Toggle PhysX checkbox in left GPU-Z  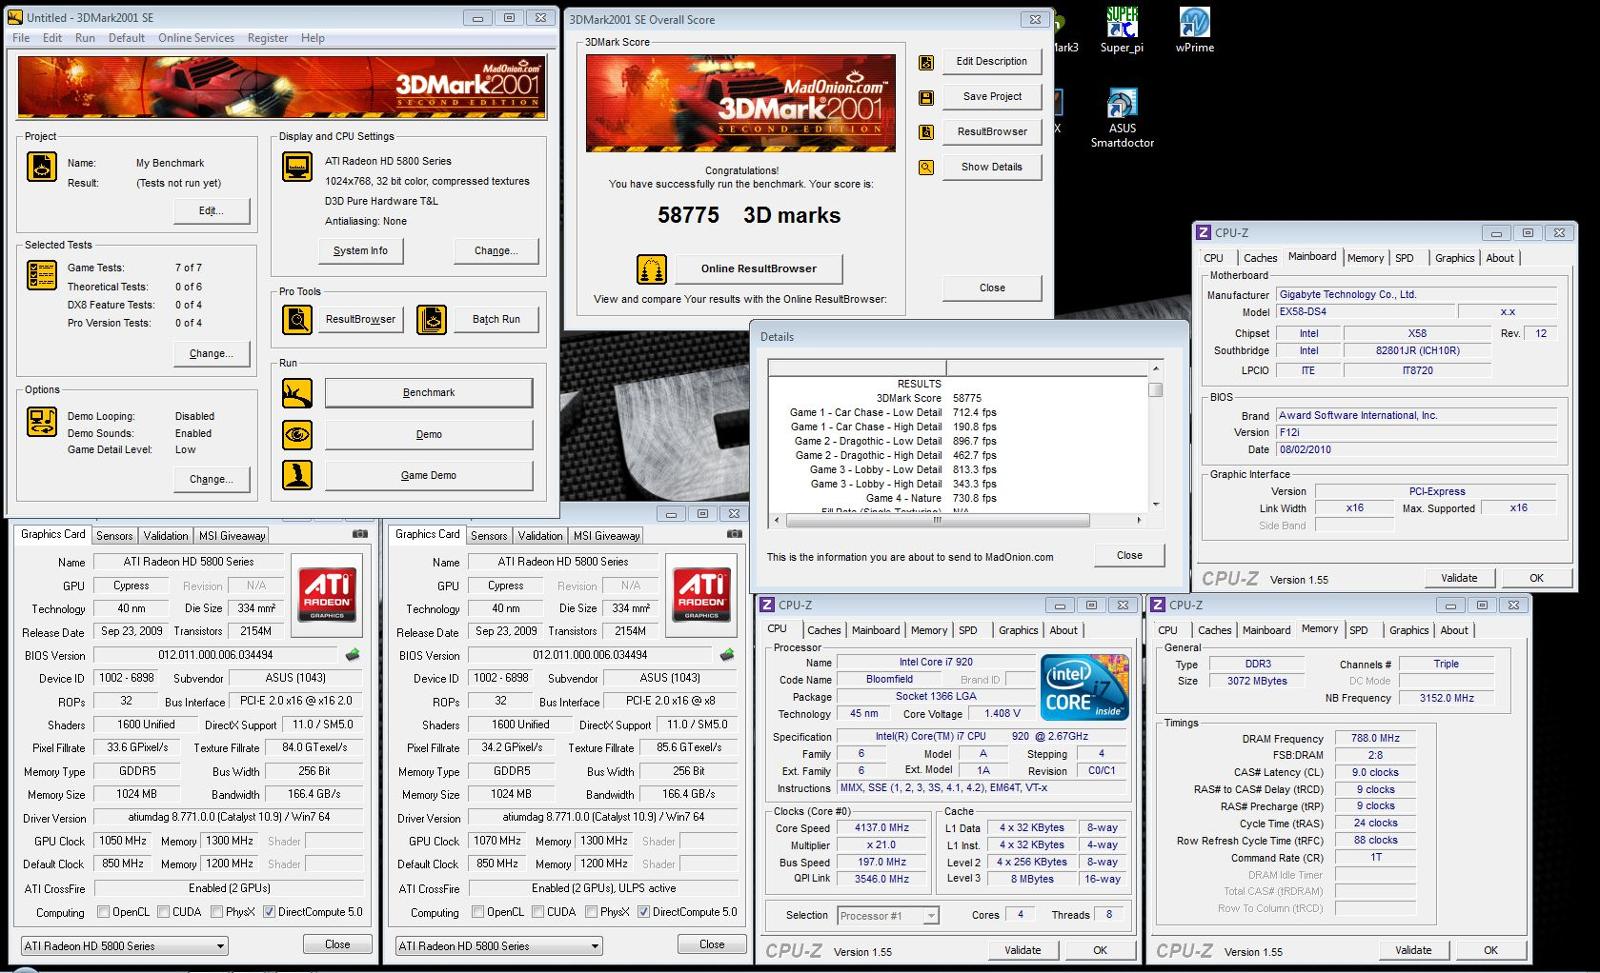click(216, 912)
